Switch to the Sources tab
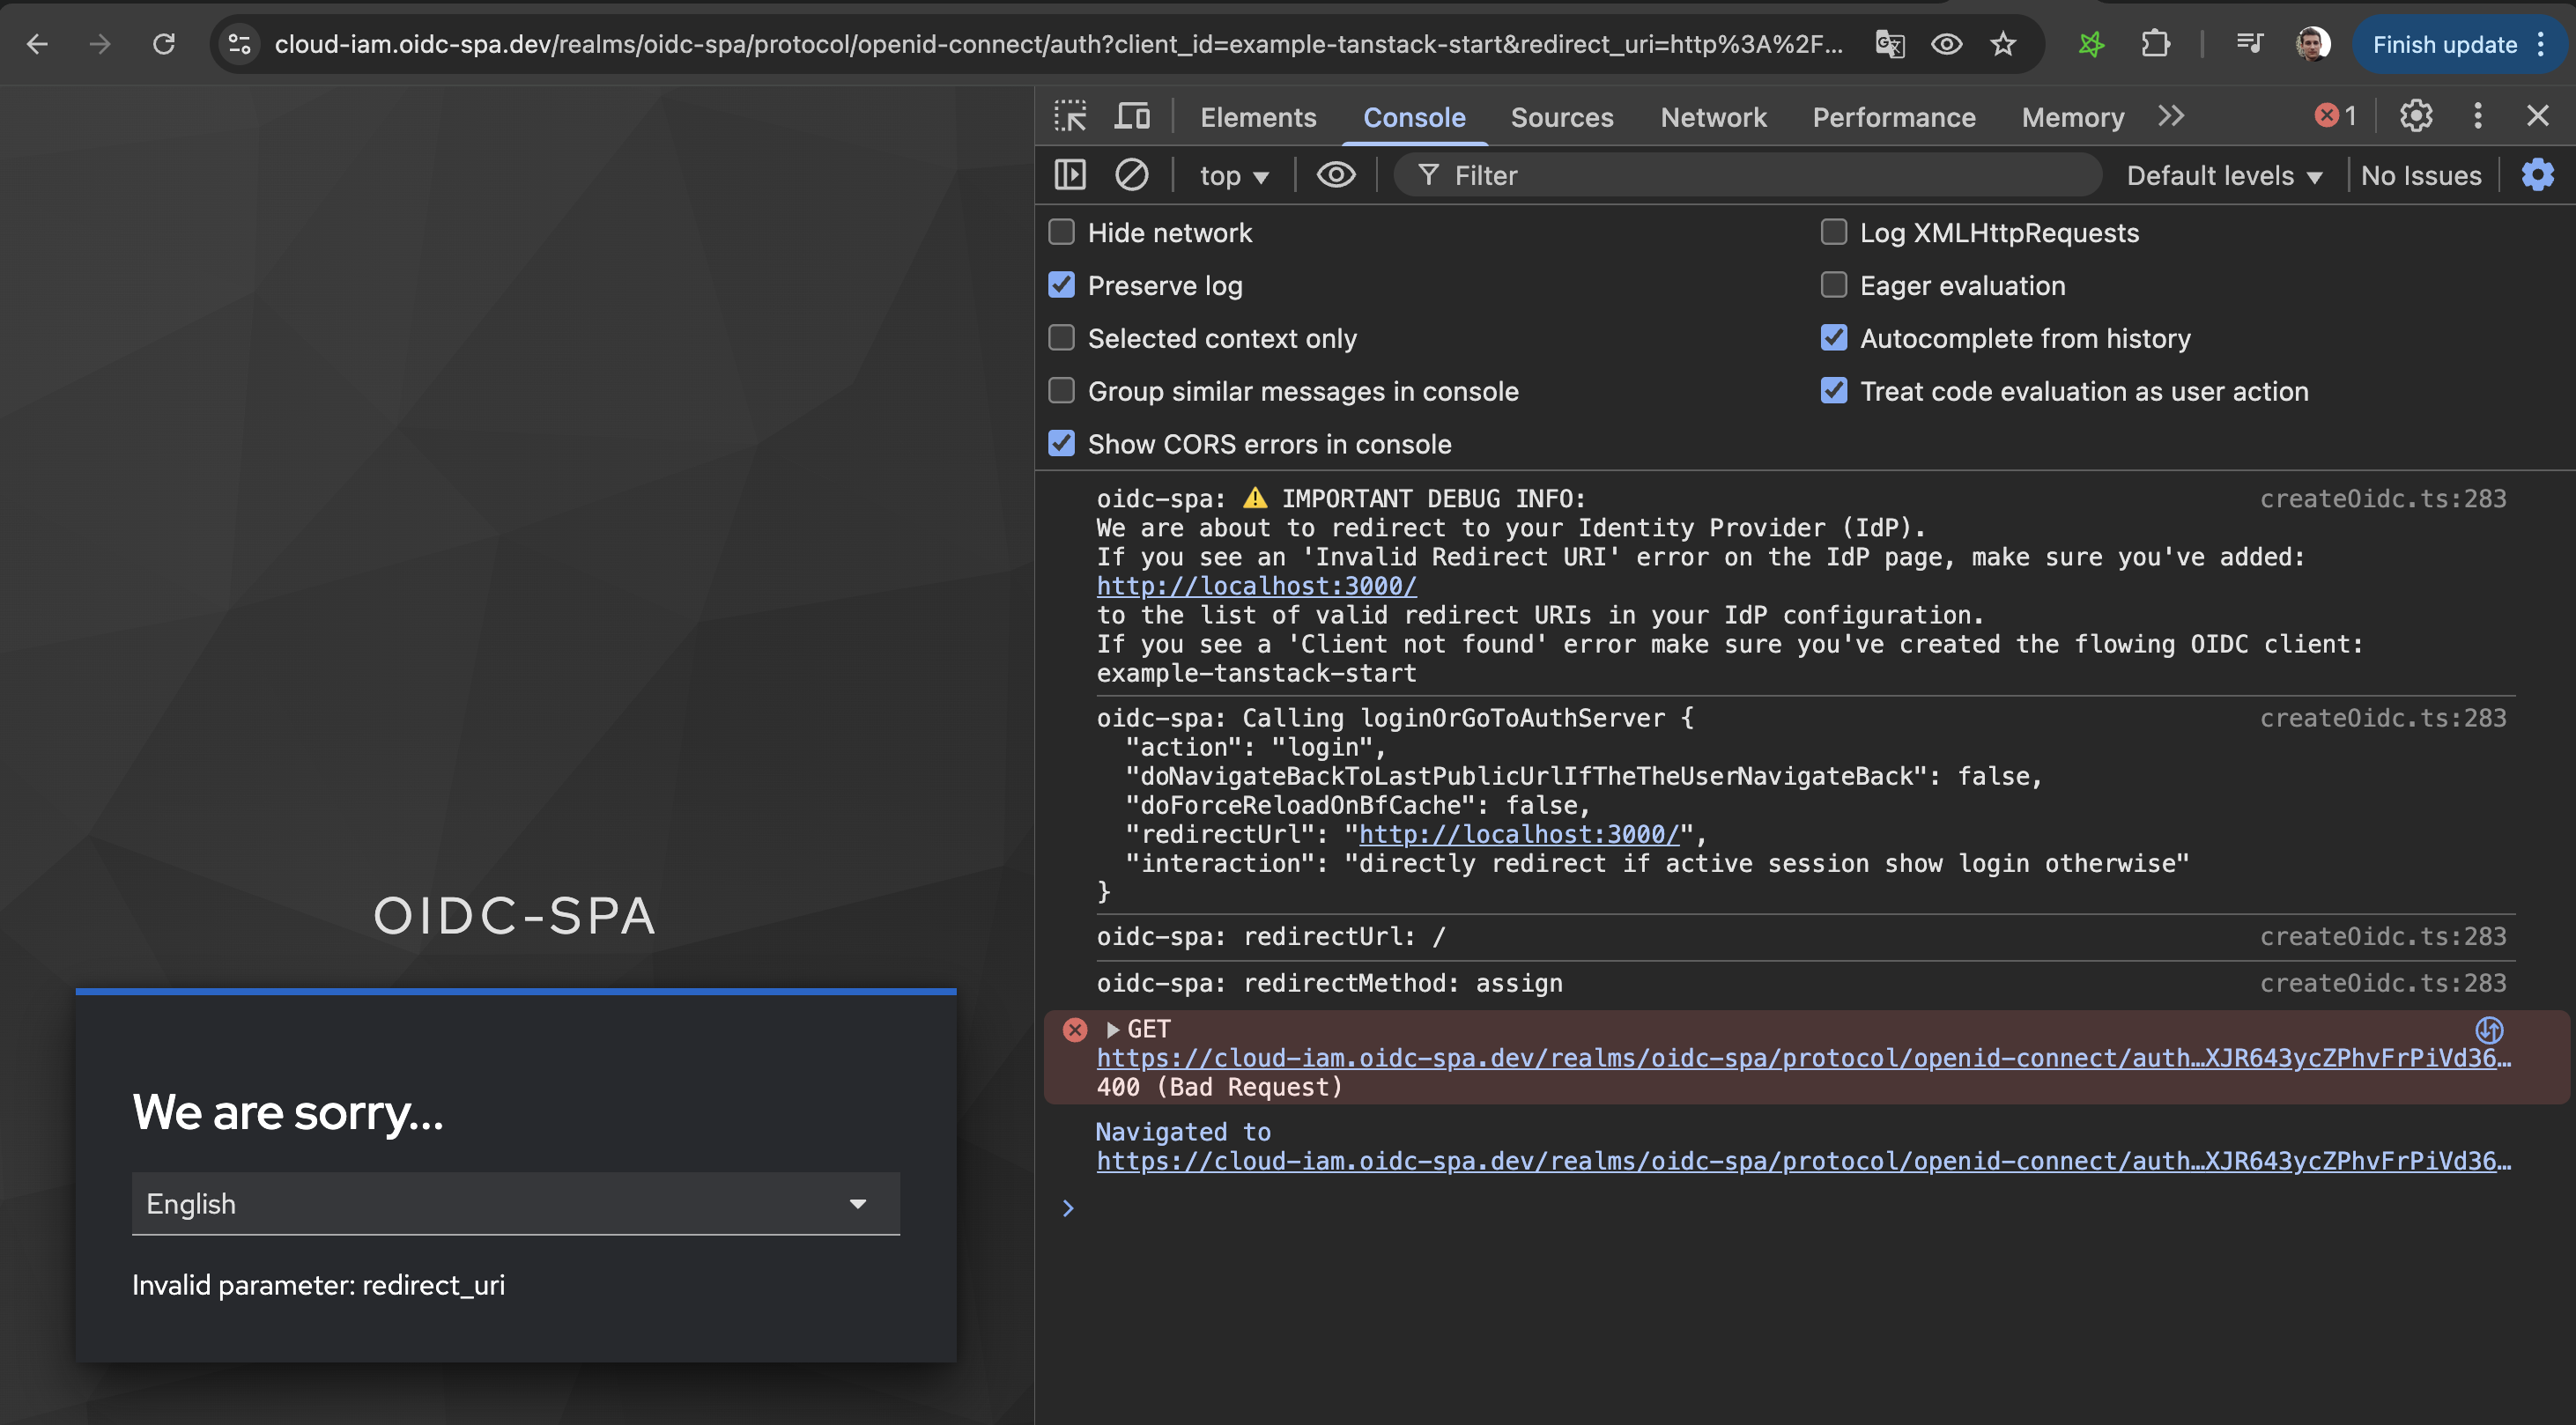Screen dimensions: 2576x1425 [x=1562, y=117]
